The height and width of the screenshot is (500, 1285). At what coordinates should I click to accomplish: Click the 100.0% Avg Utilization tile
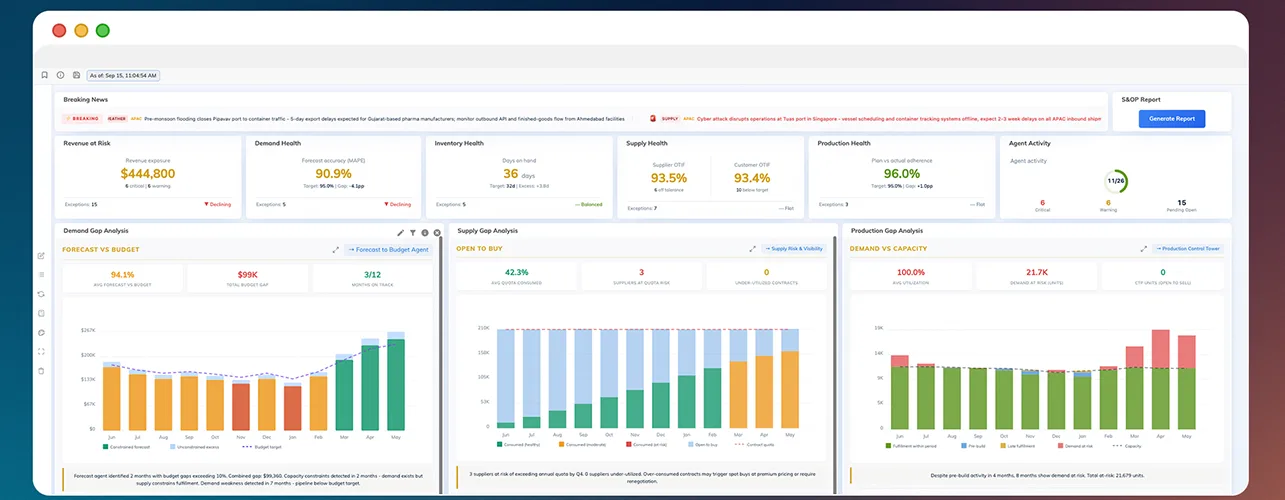[x=911, y=276]
